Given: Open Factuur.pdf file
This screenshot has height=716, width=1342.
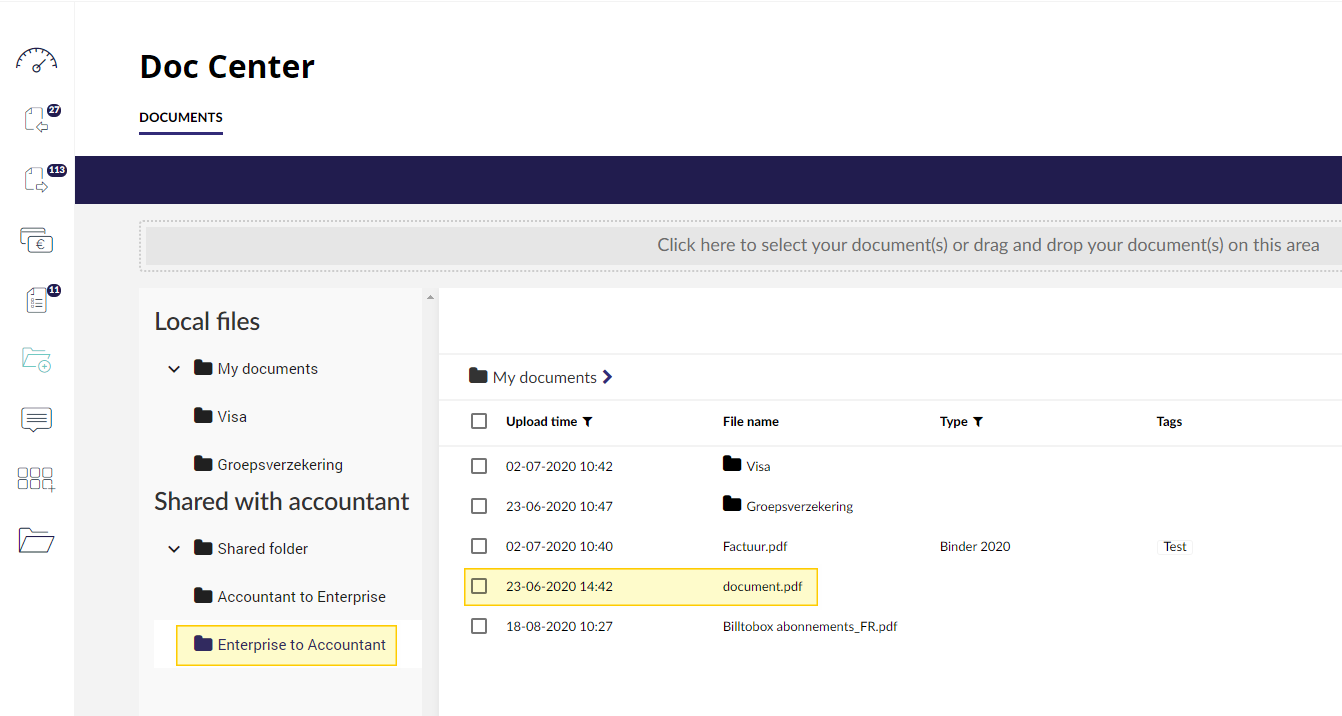Looking at the screenshot, I should coord(755,546).
